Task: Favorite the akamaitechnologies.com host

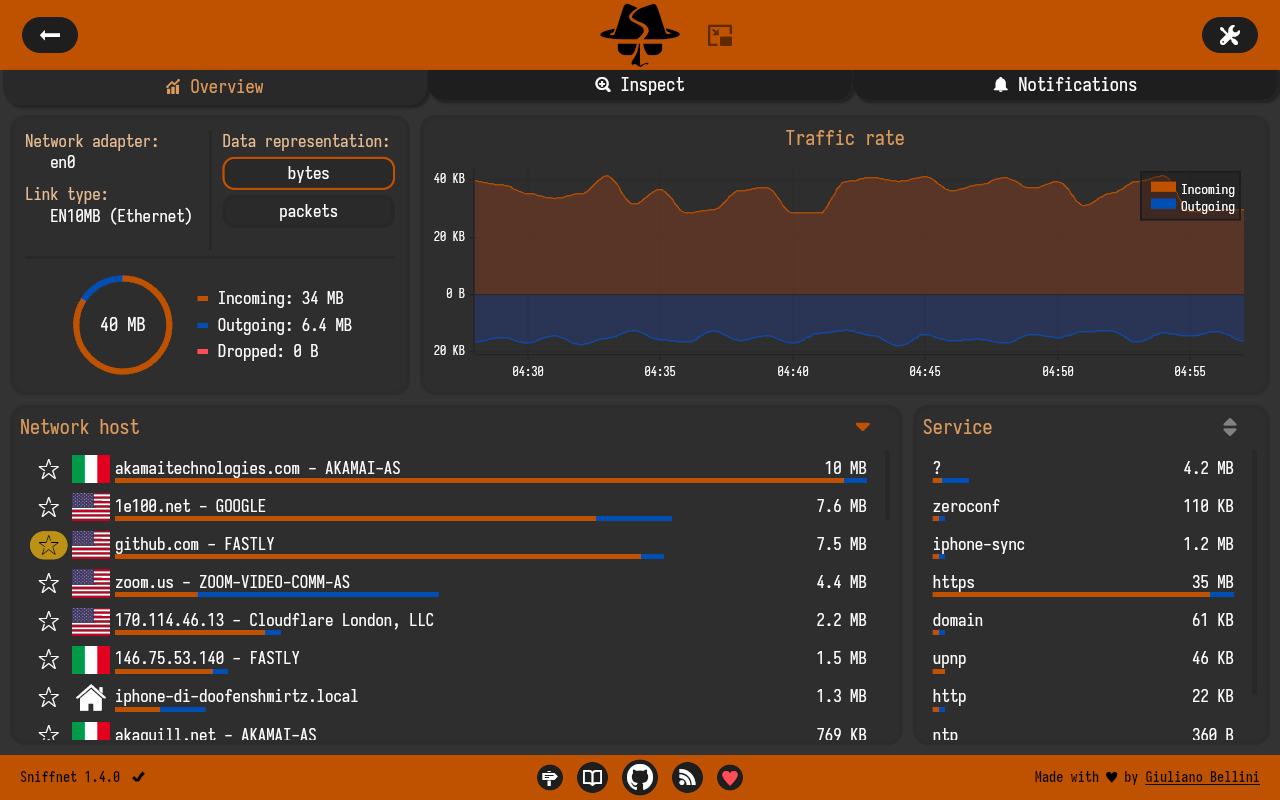Action: coord(48,469)
